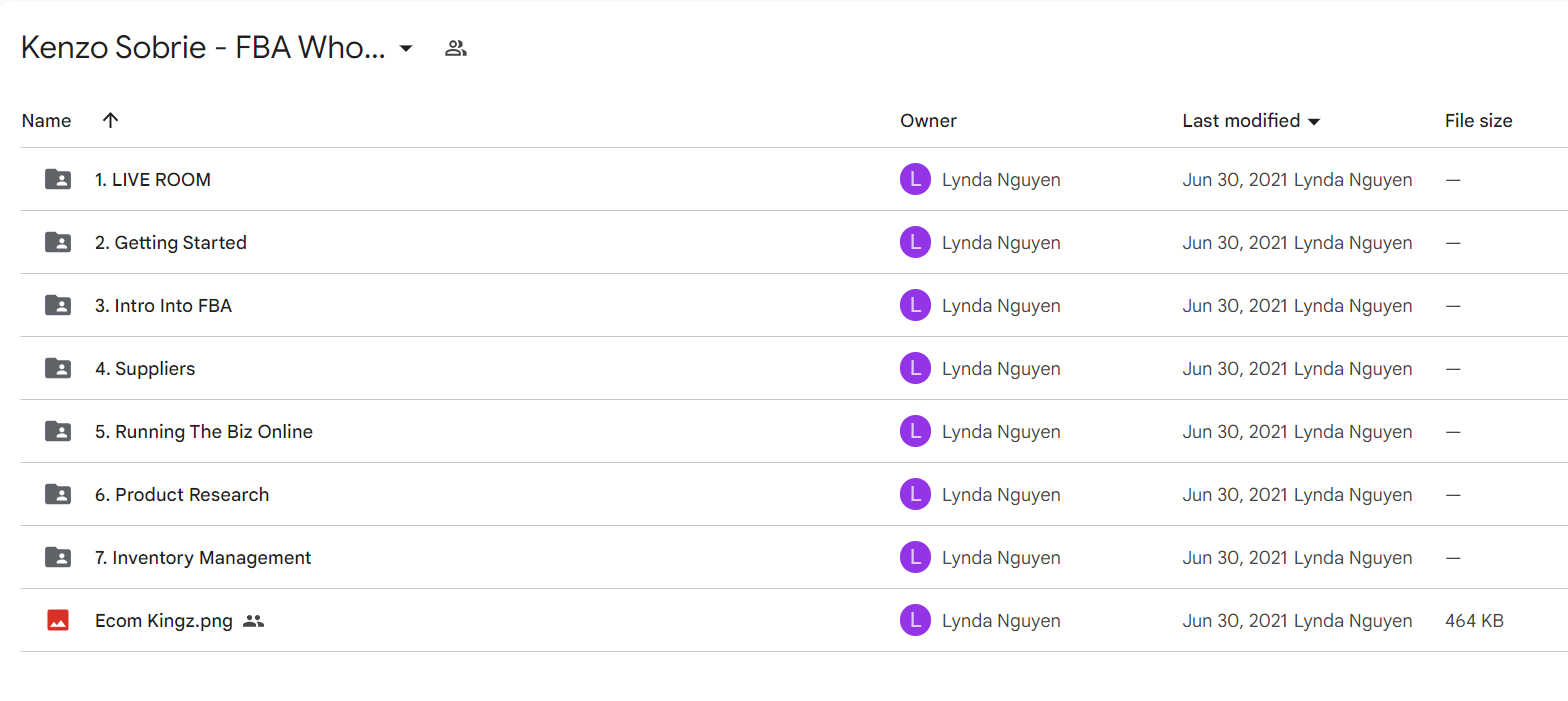This screenshot has height=701, width=1568.
Task: Sort by the Name column header
Action: (46, 121)
